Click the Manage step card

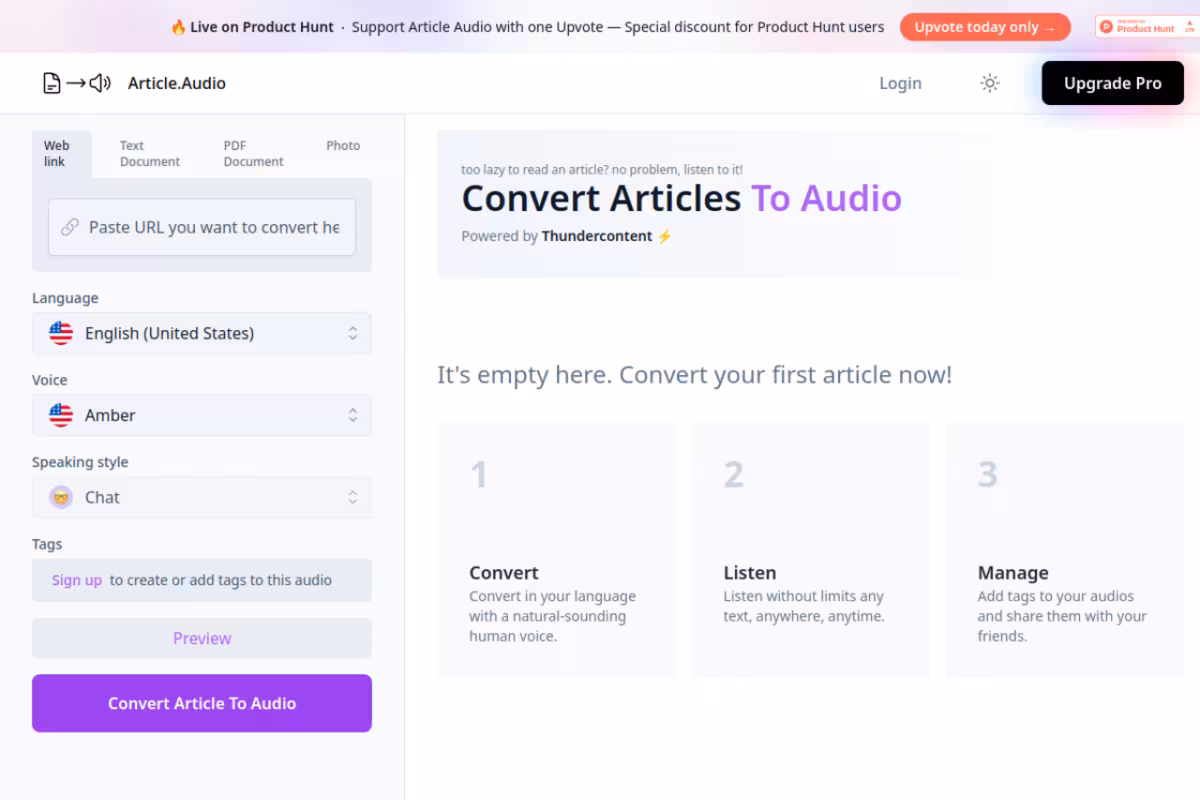[1065, 550]
